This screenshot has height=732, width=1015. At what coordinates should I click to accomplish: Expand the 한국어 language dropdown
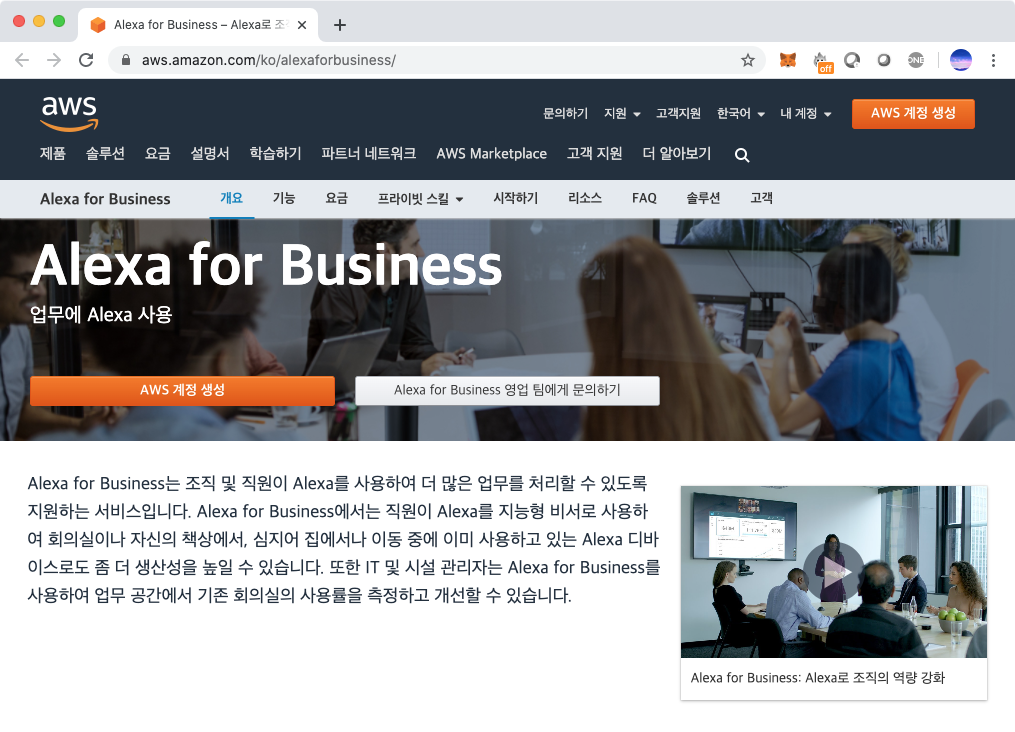(x=741, y=113)
